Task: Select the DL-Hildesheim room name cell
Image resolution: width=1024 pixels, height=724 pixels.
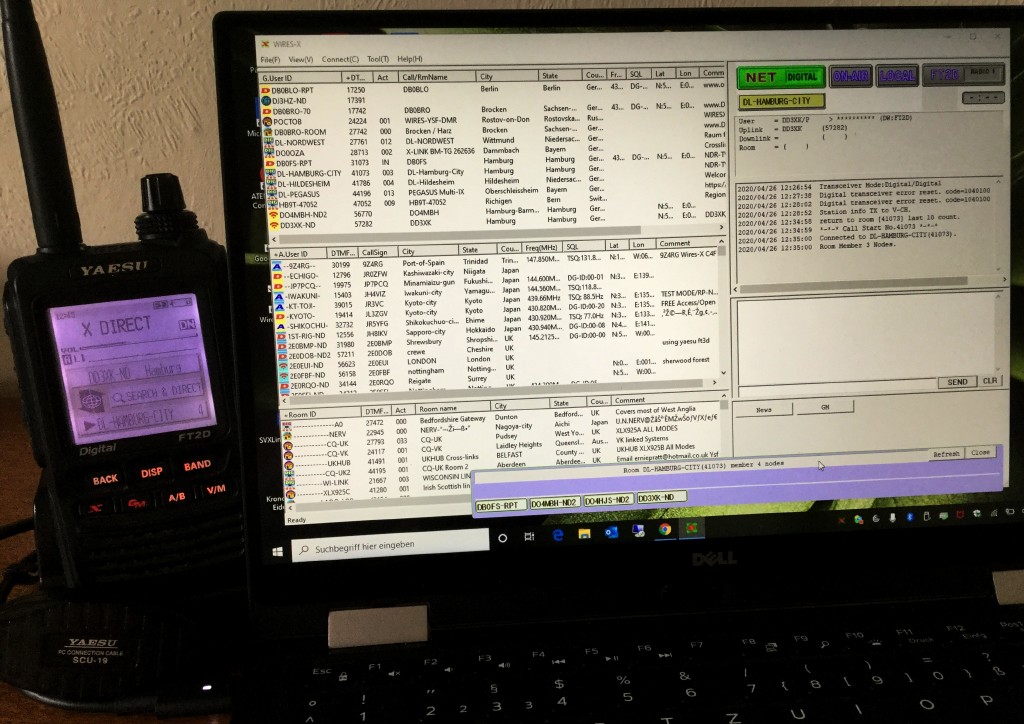Action: [431, 182]
